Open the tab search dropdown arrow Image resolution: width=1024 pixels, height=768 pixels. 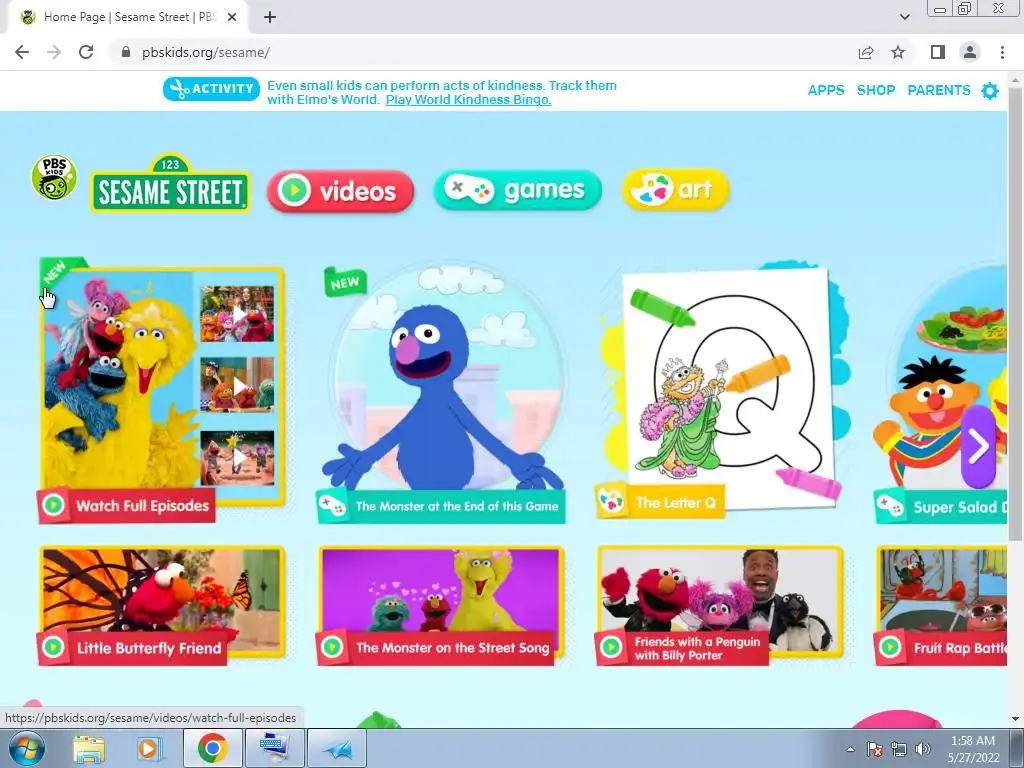pyautogui.click(x=905, y=17)
